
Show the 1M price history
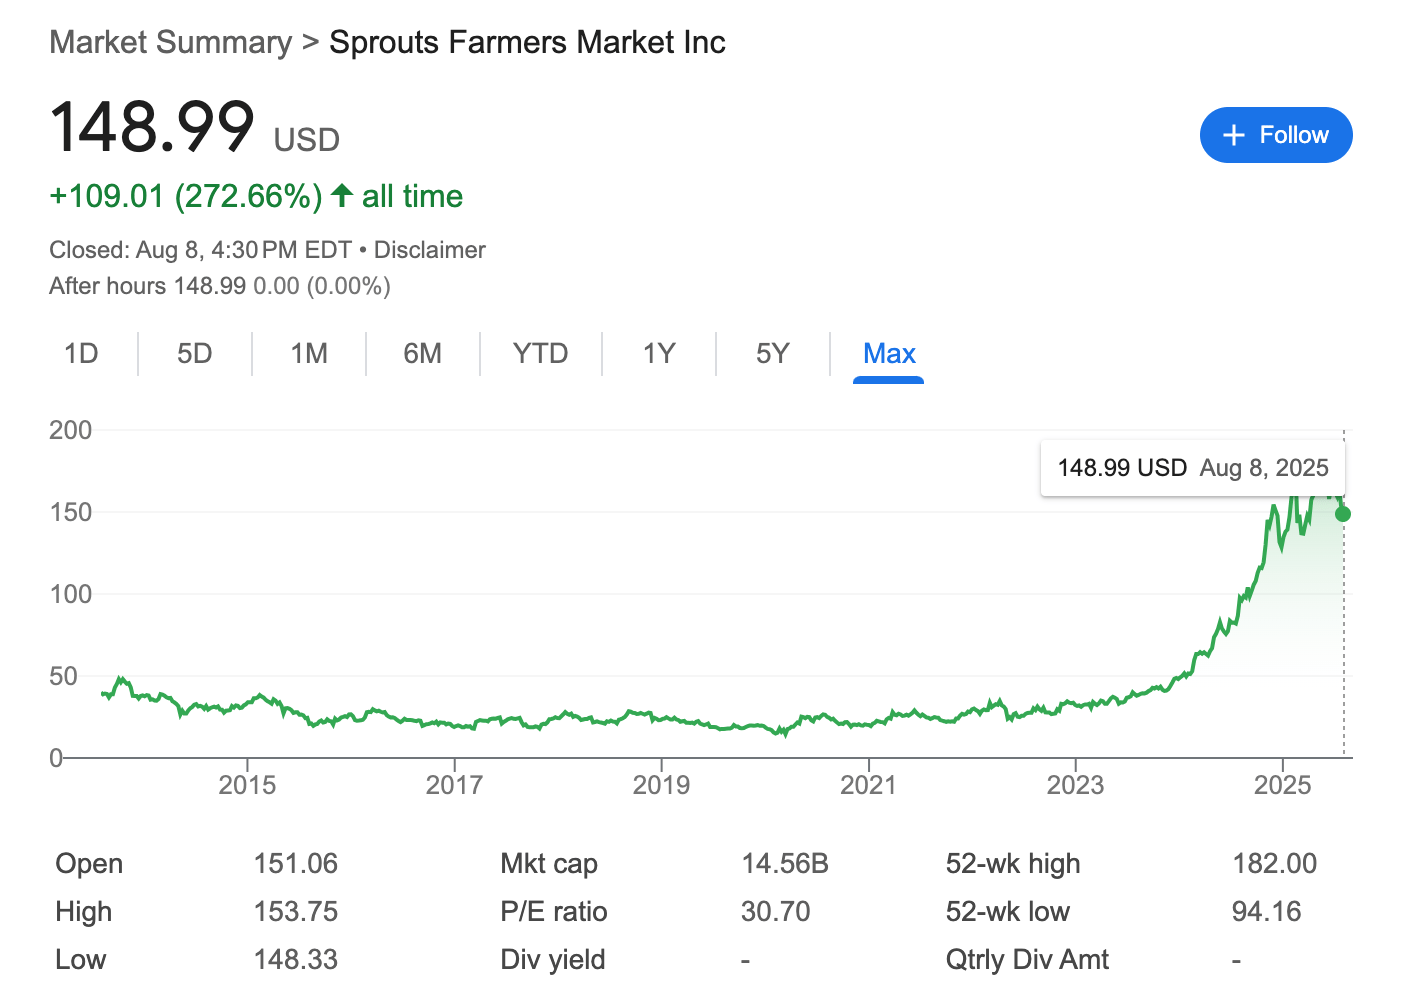[x=309, y=354]
